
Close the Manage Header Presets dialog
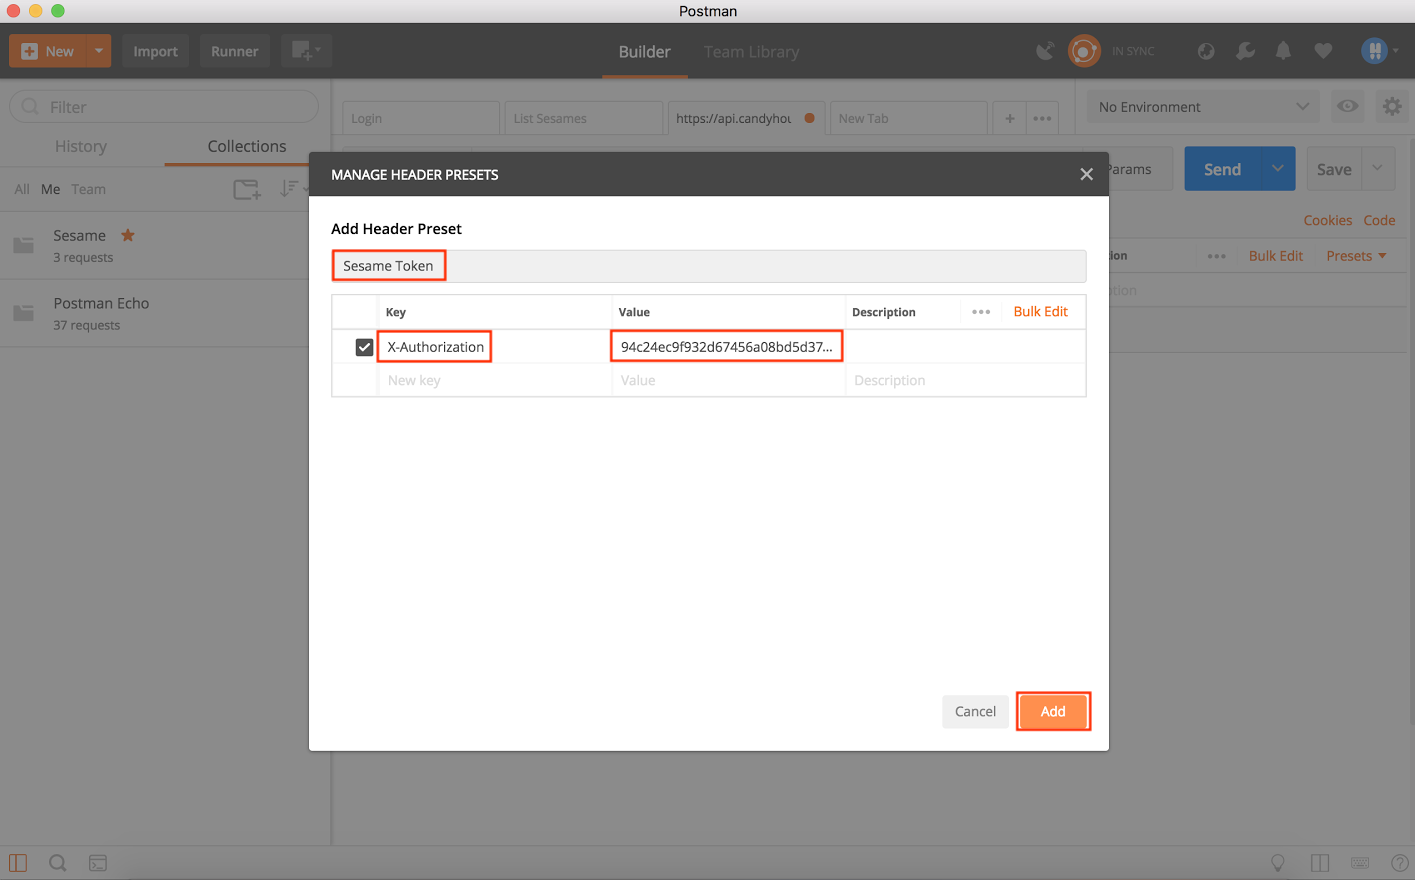pyautogui.click(x=1086, y=174)
